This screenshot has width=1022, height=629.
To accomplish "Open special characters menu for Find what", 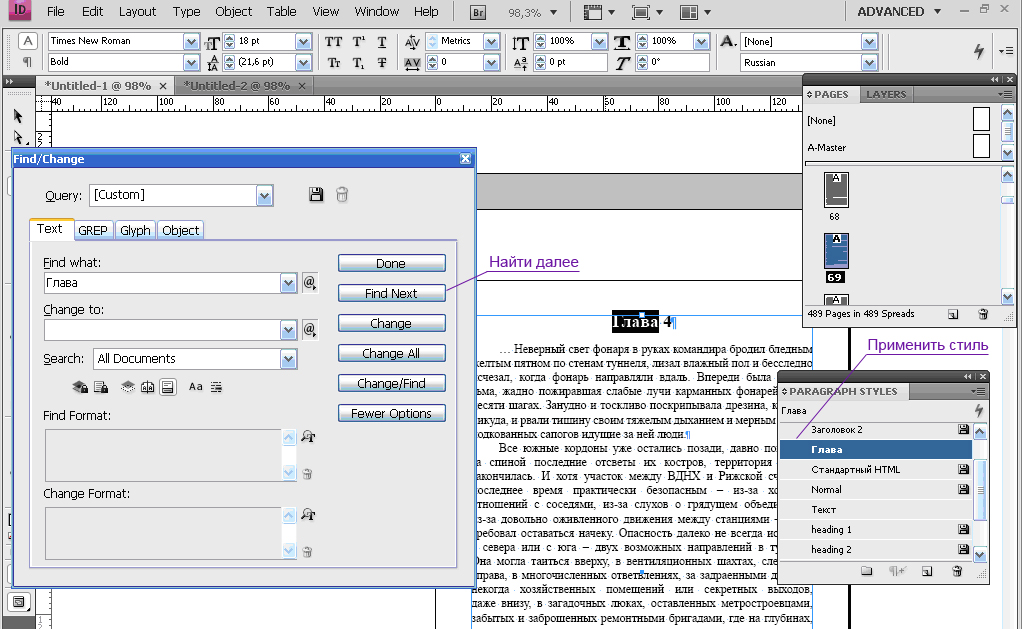I will click(x=310, y=283).
